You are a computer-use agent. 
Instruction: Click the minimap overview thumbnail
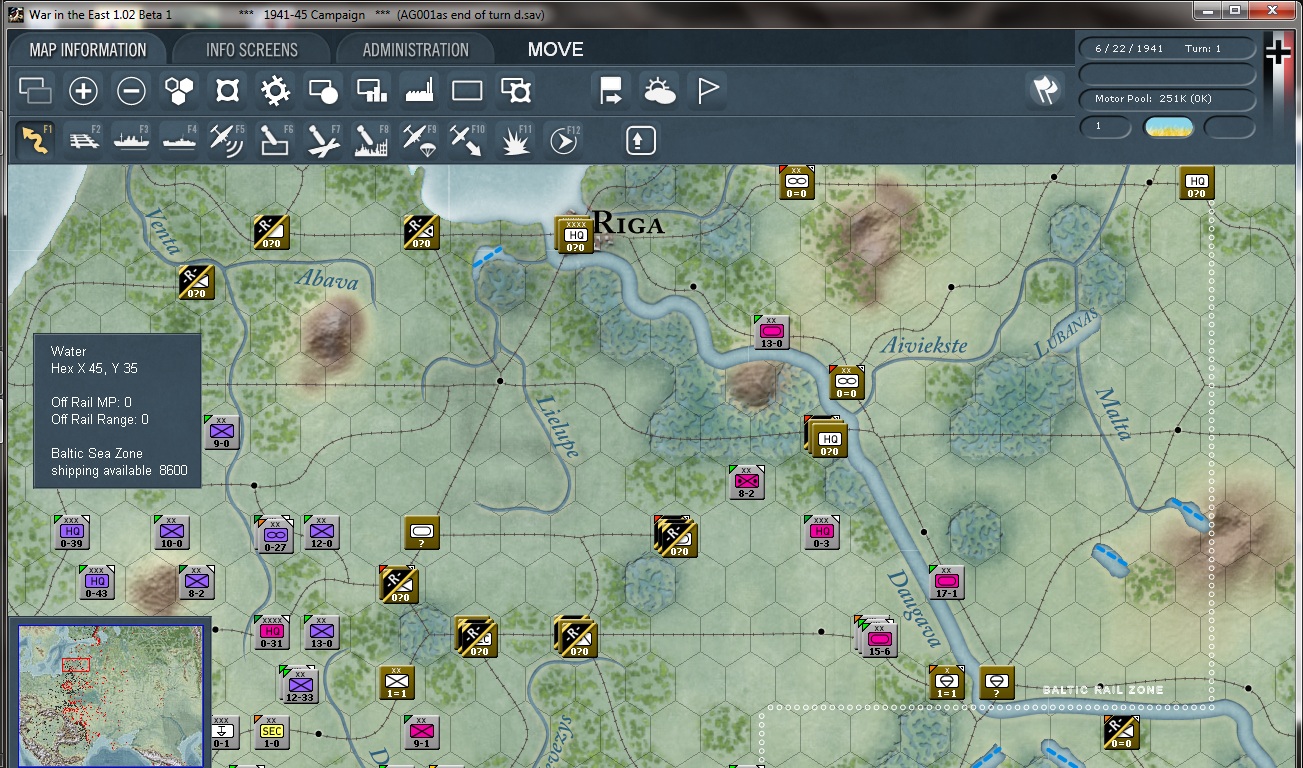tap(109, 694)
